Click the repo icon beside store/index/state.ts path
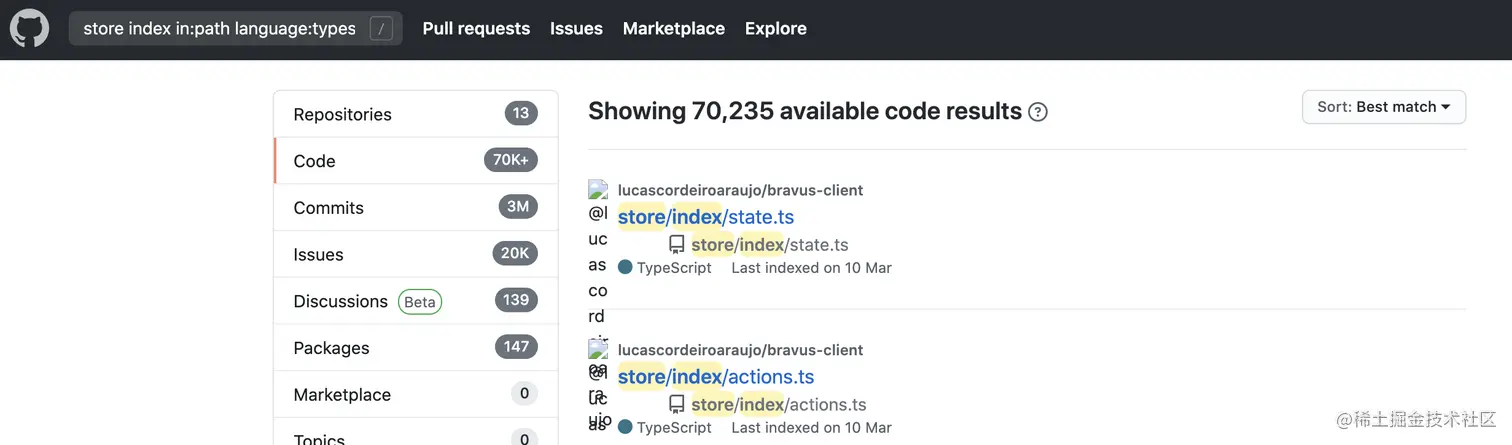This screenshot has width=1512, height=445. click(x=677, y=245)
